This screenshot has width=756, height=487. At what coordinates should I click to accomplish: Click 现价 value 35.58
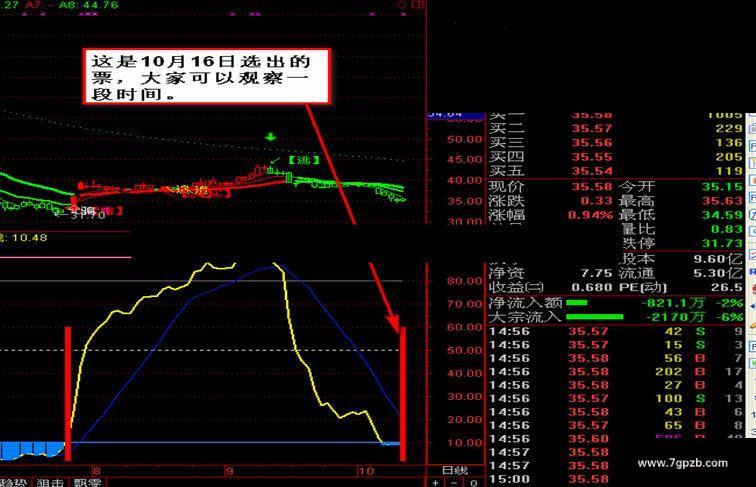pos(591,187)
